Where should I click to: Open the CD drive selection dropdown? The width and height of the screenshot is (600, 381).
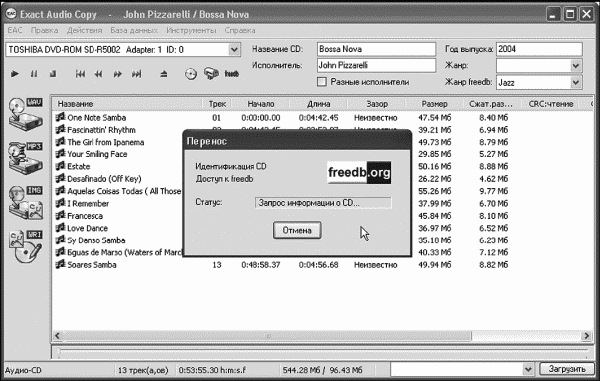tap(234, 50)
